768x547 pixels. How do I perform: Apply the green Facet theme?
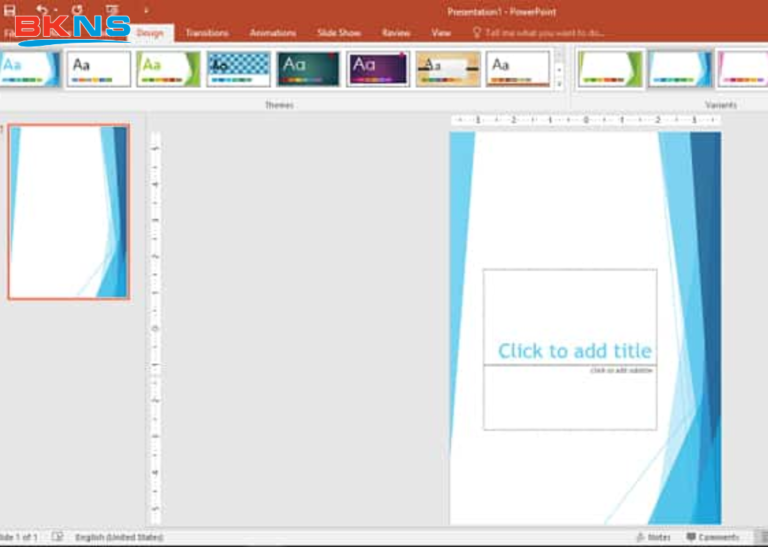click(169, 68)
